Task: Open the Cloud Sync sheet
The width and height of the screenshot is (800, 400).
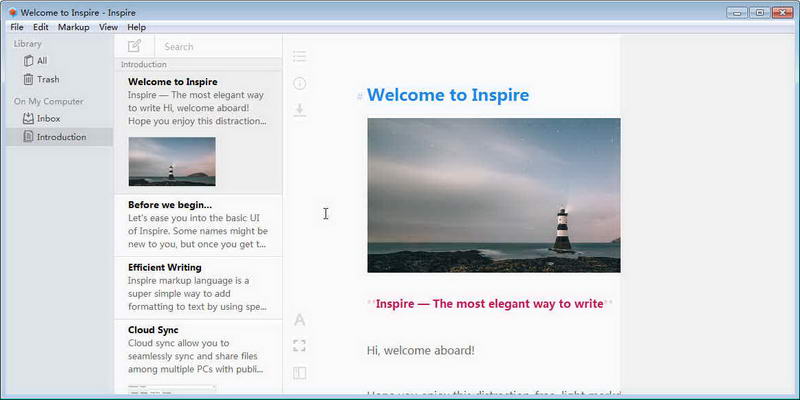Action: [x=198, y=357]
